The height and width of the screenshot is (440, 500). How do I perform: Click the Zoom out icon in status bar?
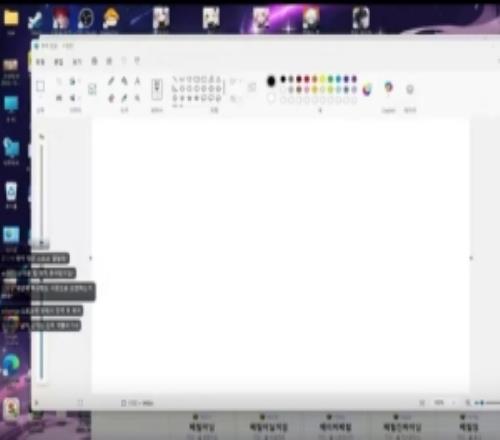pos(468,403)
